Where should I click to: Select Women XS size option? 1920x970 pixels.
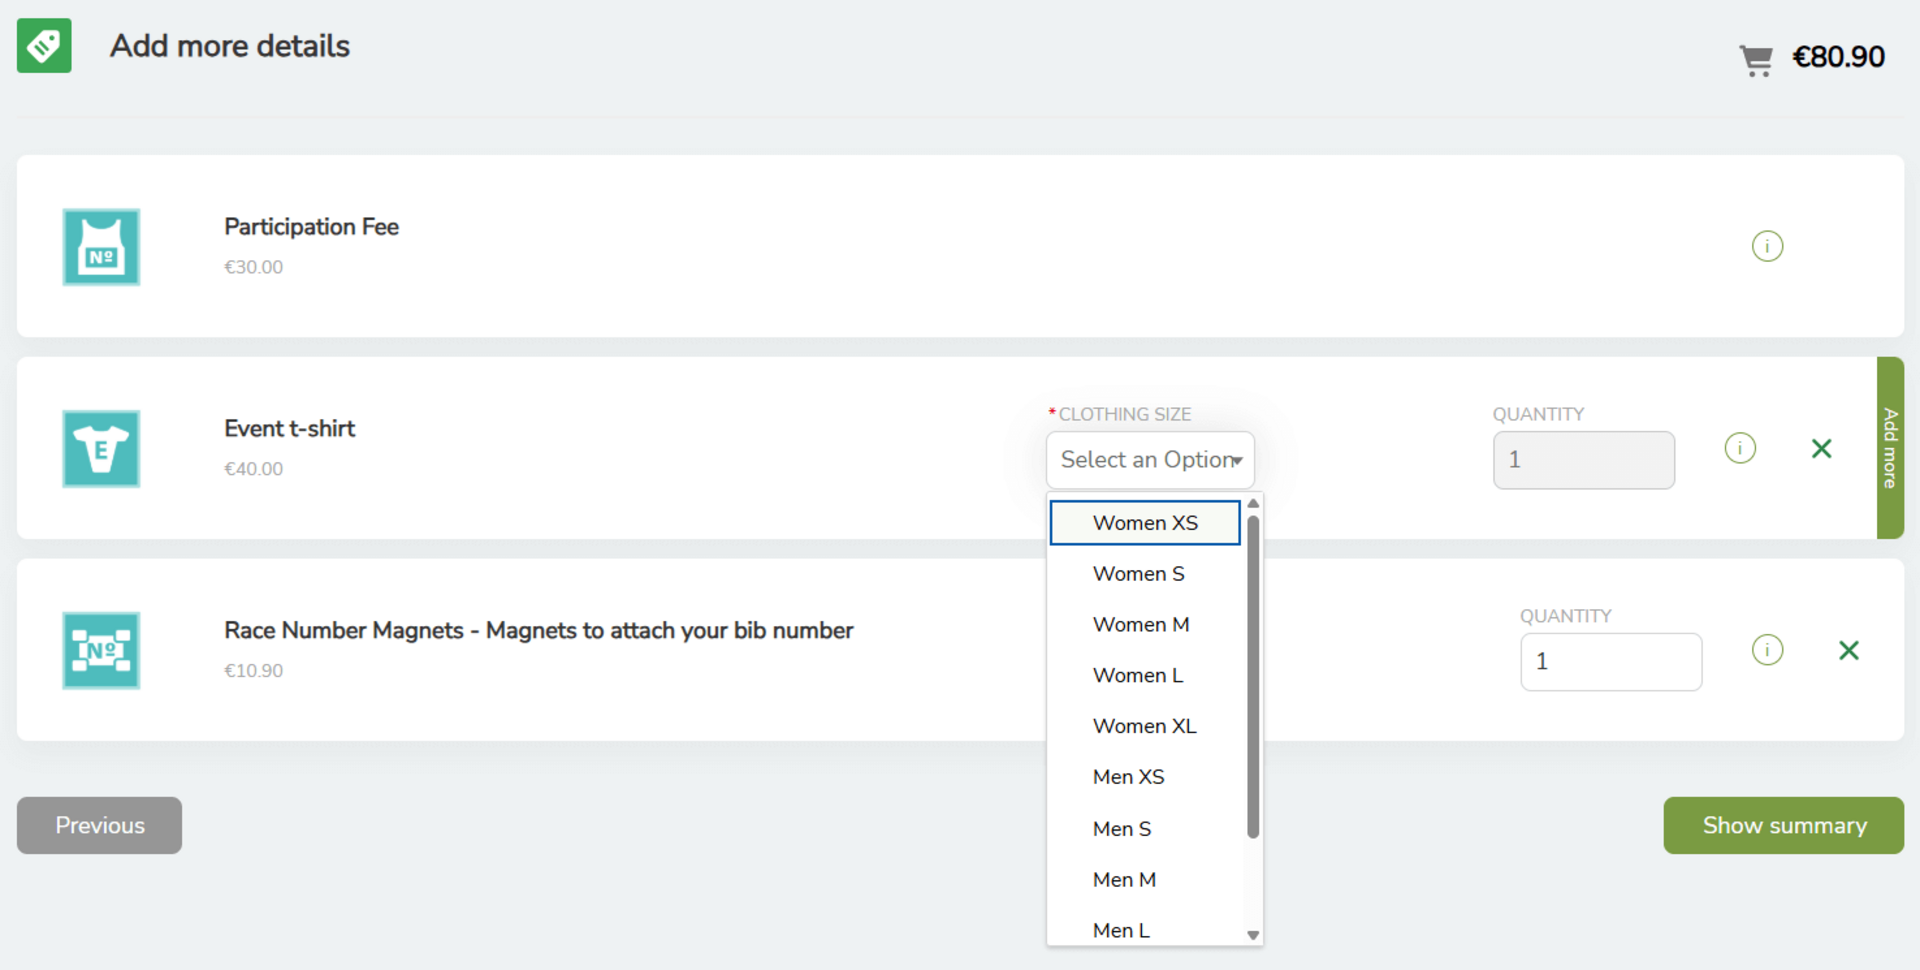pos(1144,523)
